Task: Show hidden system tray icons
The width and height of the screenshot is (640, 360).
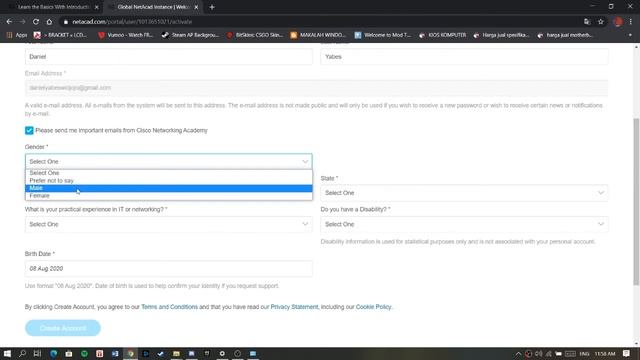Action: point(518,354)
